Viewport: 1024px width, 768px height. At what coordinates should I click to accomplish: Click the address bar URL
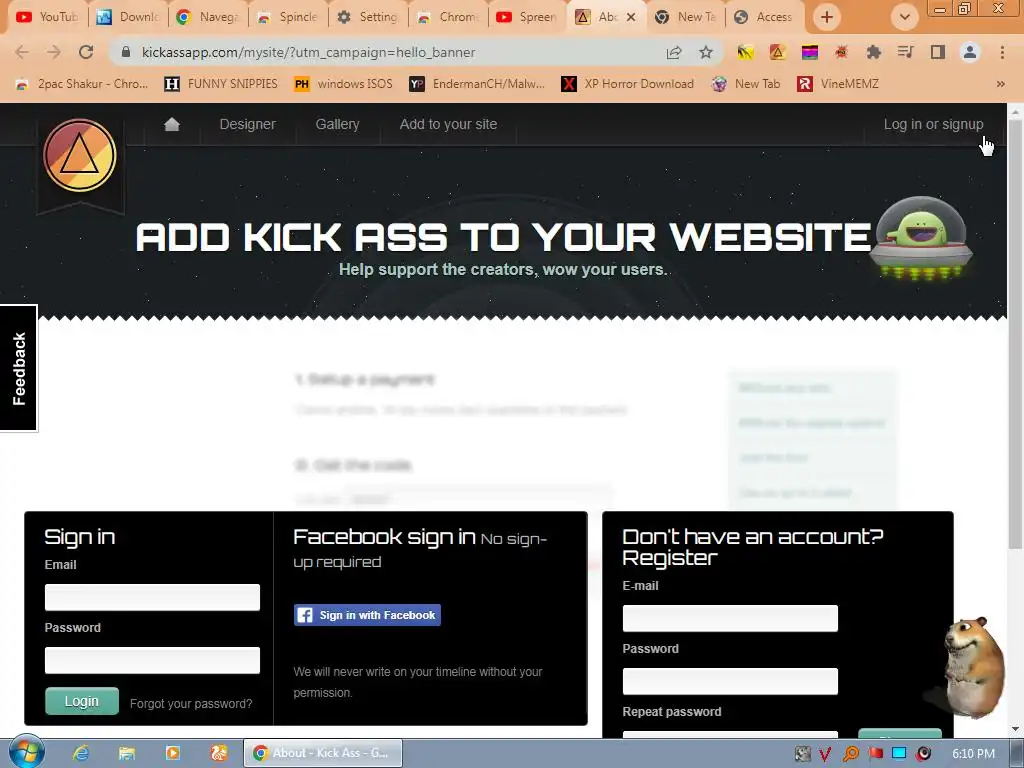pos(308,52)
